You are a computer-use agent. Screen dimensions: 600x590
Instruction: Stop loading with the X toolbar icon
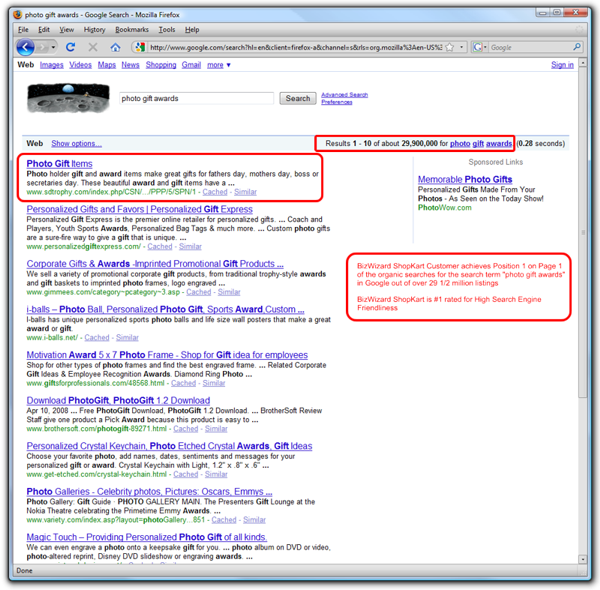point(93,47)
